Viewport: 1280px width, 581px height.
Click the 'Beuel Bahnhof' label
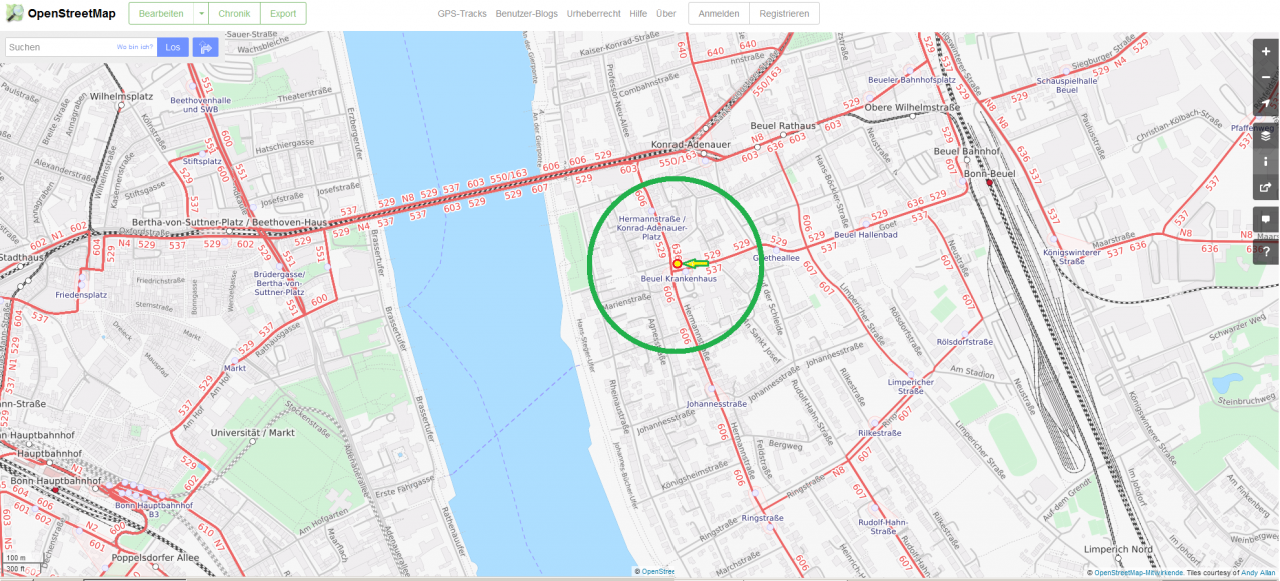pos(967,150)
